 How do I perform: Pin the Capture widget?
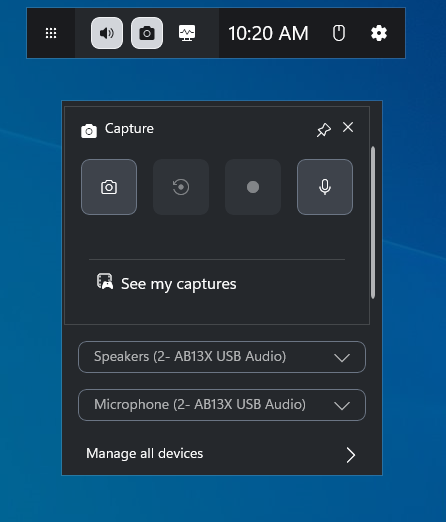tap(324, 130)
